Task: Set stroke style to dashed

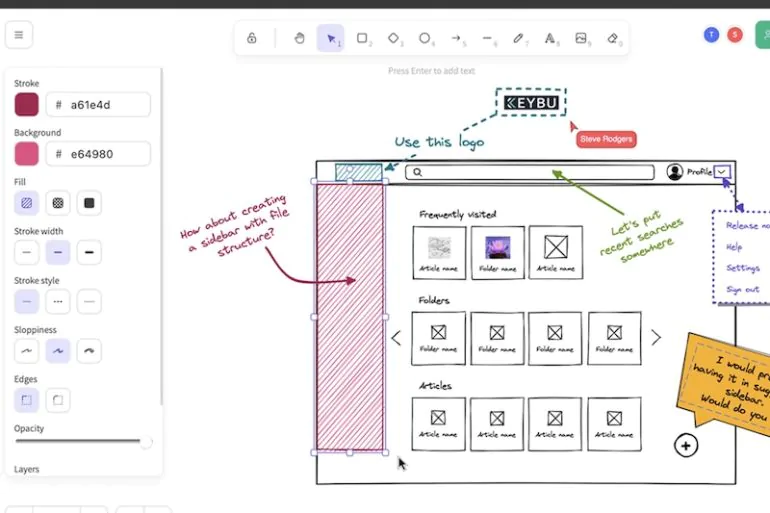Action: click(x=58, y=301)
